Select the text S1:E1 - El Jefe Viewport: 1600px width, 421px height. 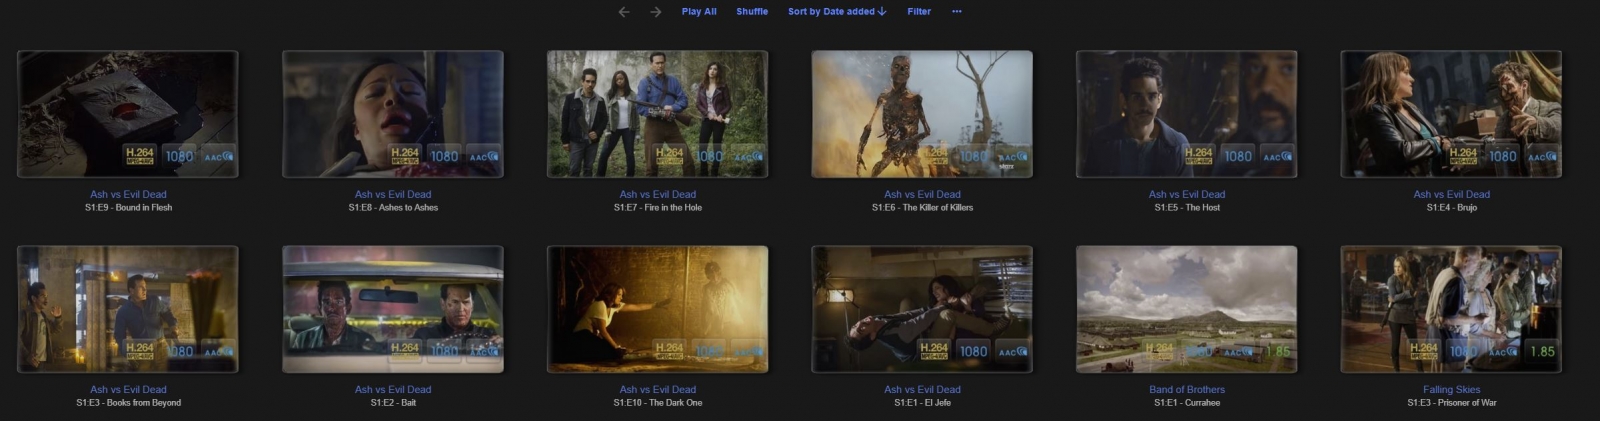tap(922, 403)
